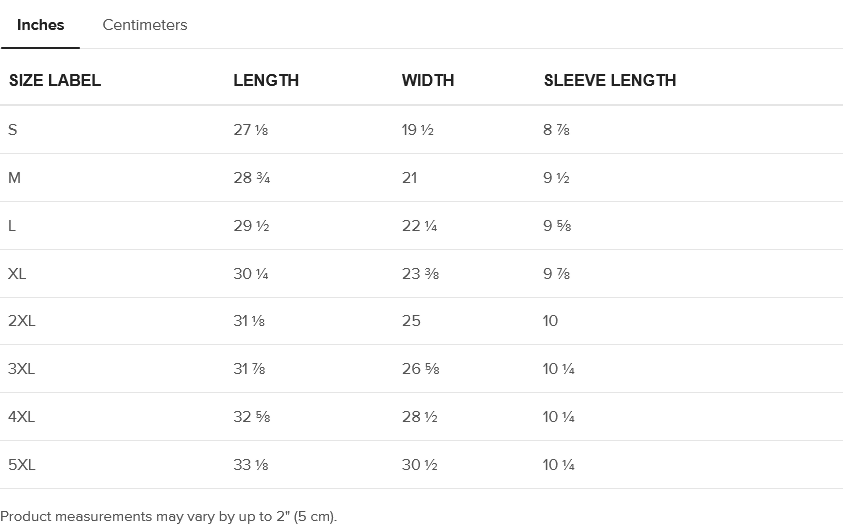Screen dimensions: 843x526
Task: Click the L size row label
Action: [12, 226]
